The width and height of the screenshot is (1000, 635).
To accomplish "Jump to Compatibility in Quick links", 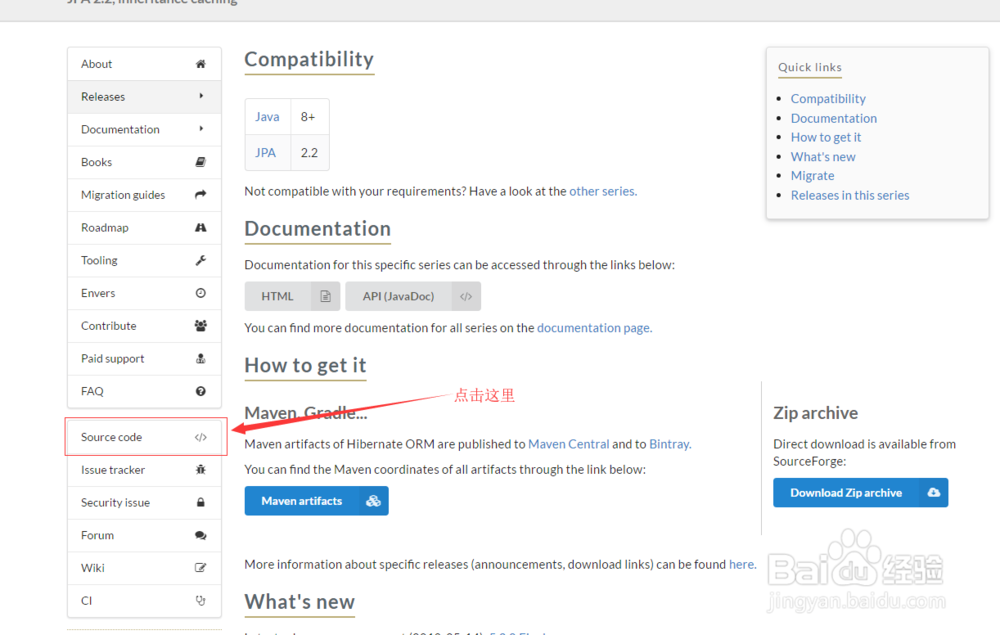I will (x=828, y=99).
